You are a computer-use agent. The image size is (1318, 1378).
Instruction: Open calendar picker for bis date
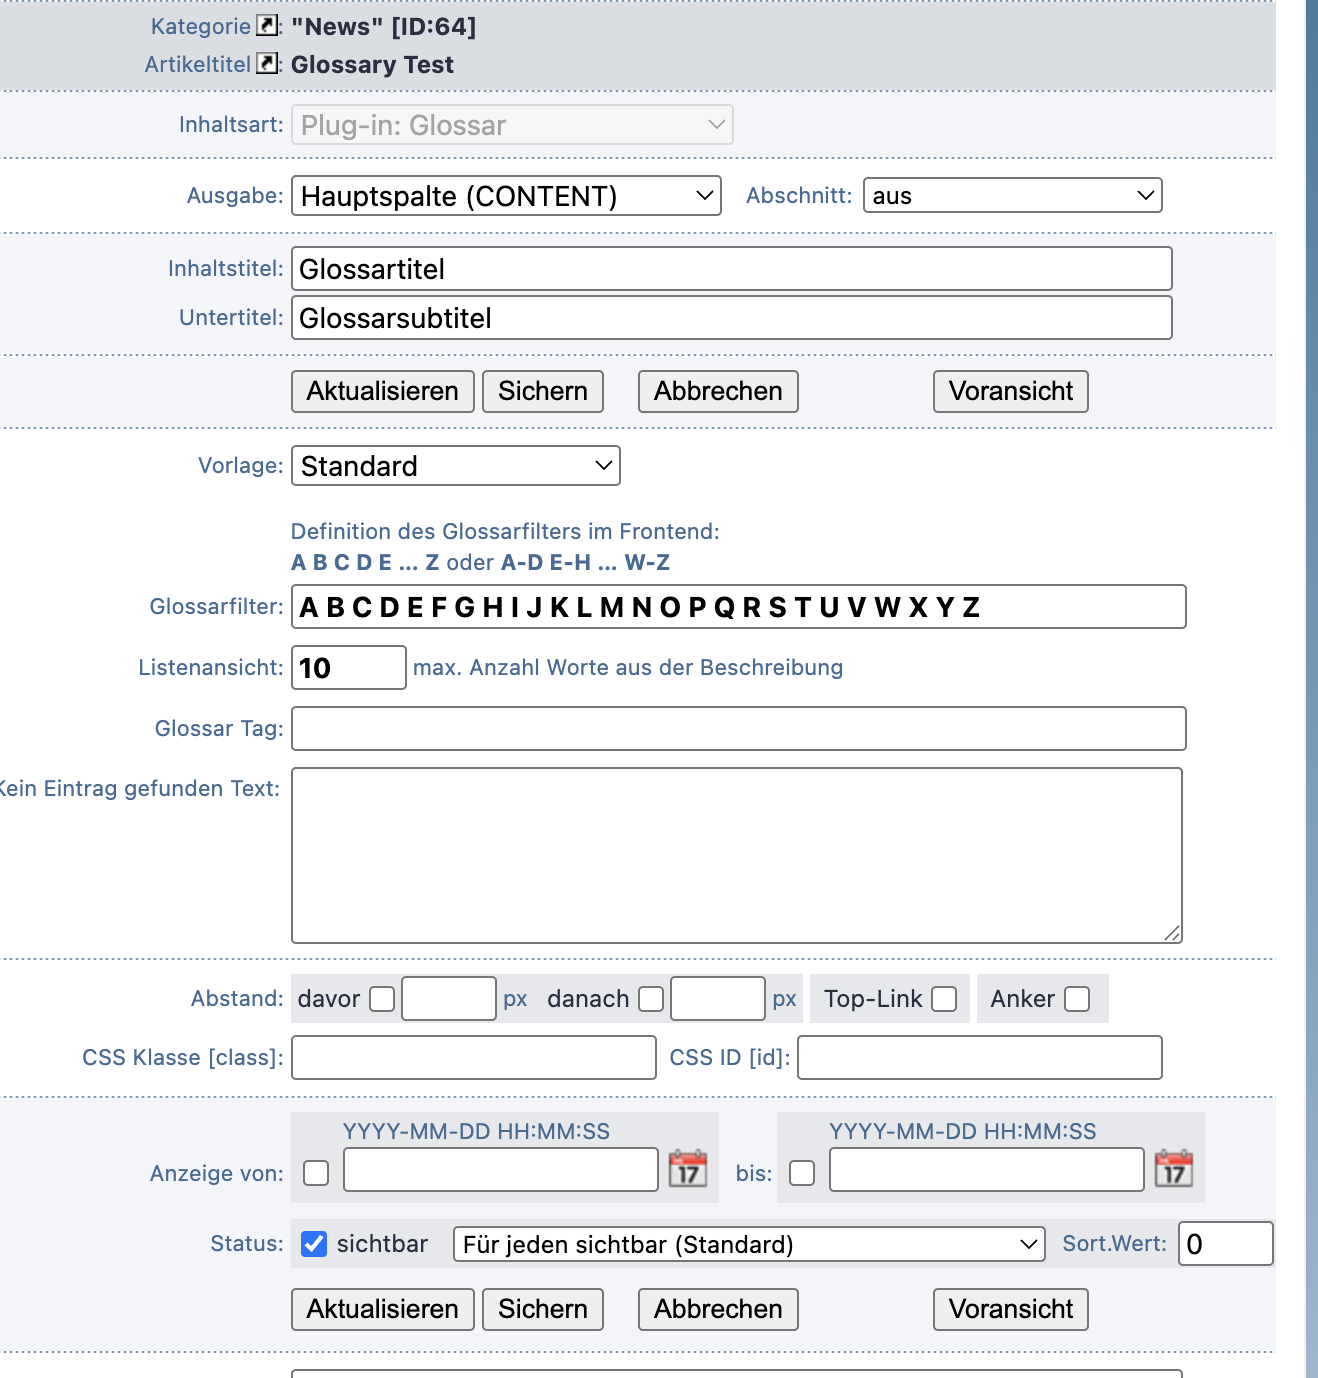point(1174,1169)
